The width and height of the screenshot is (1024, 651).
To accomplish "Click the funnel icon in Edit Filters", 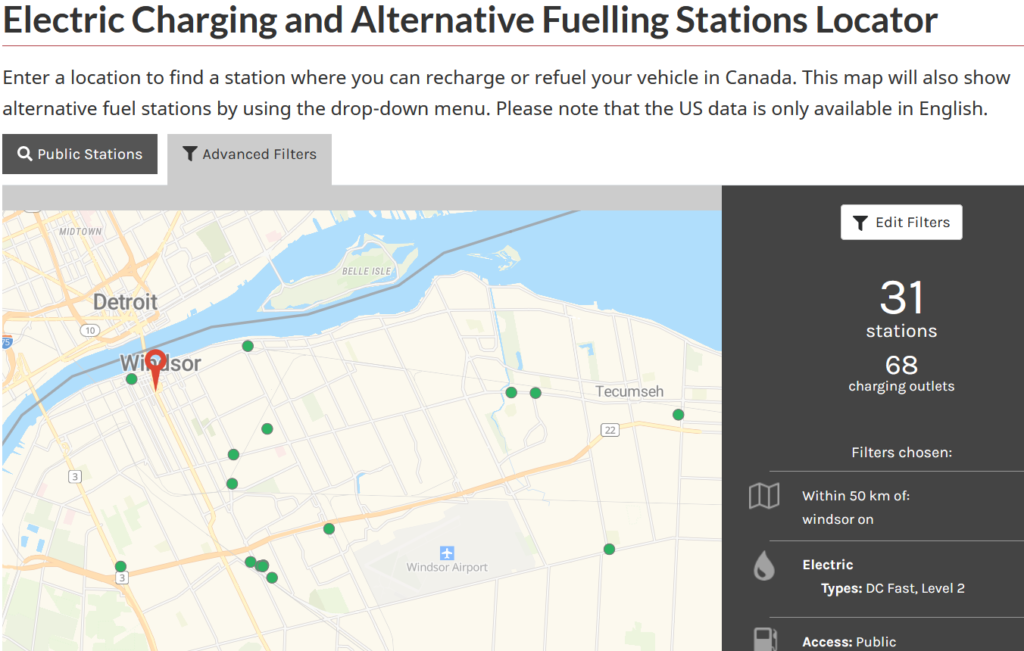I will [860, 223].
